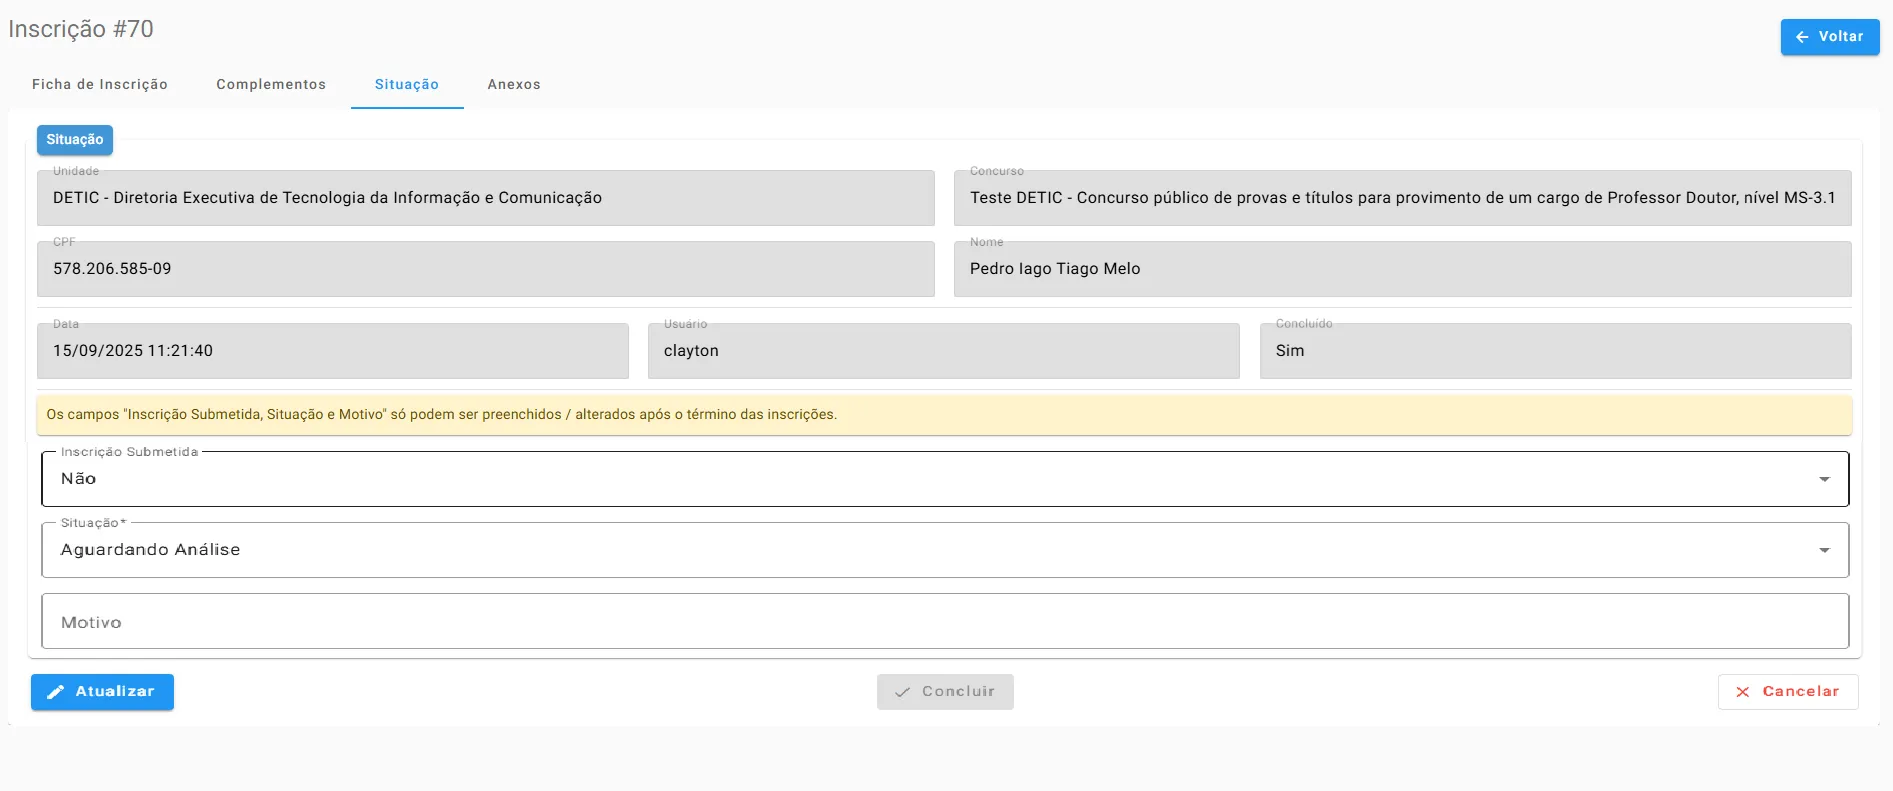Click the checkmark icon on Concluir

[902, 692]
